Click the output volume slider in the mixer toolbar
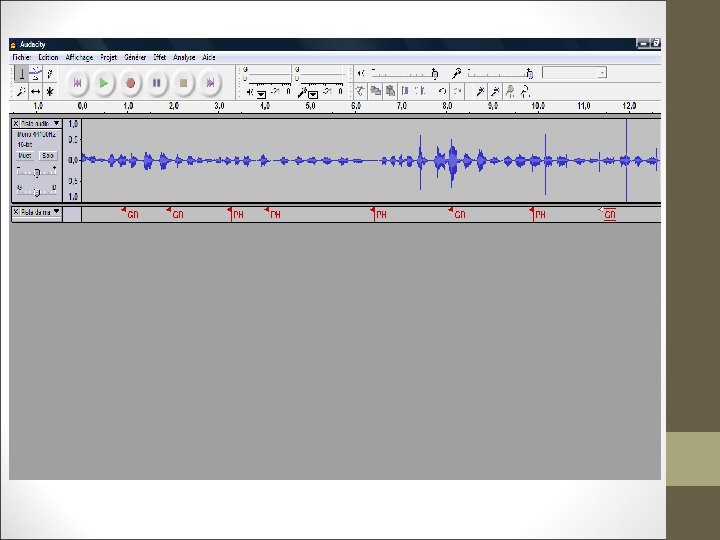 (x=404, y=73)
